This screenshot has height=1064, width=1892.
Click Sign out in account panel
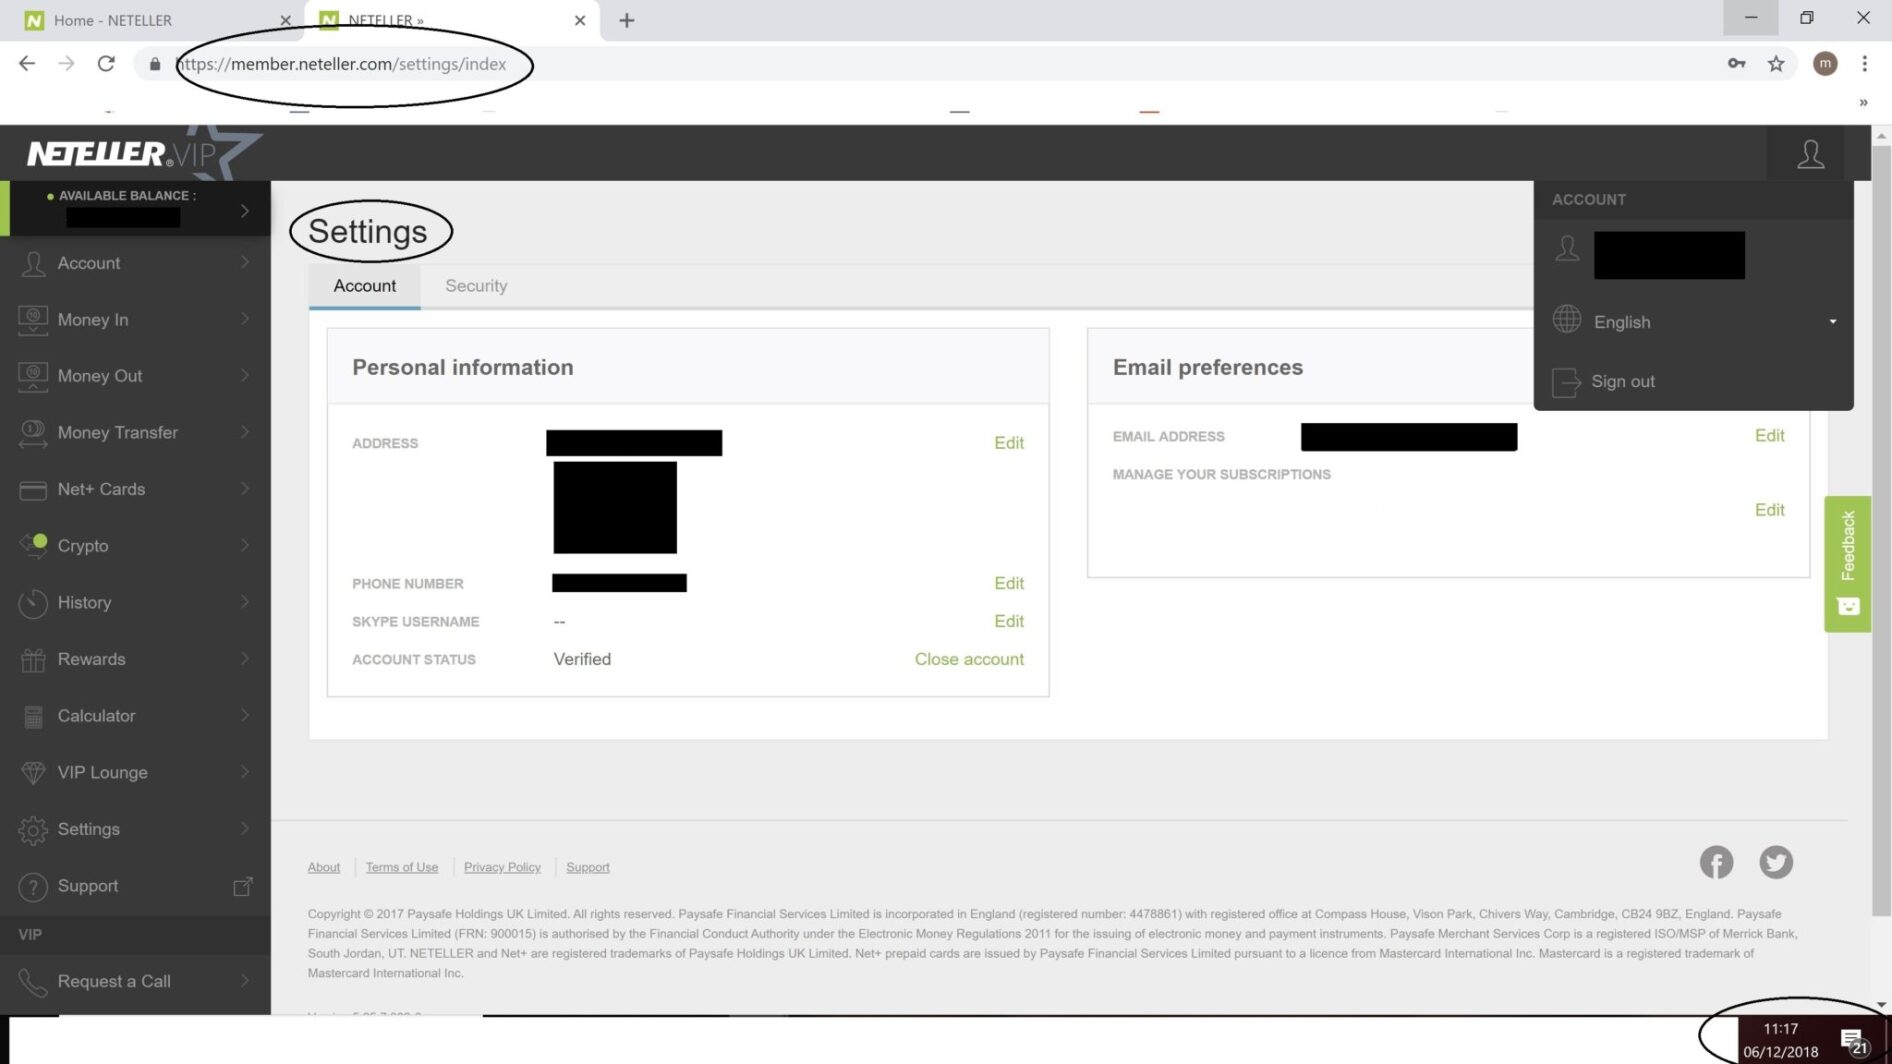coord(1622,382)
